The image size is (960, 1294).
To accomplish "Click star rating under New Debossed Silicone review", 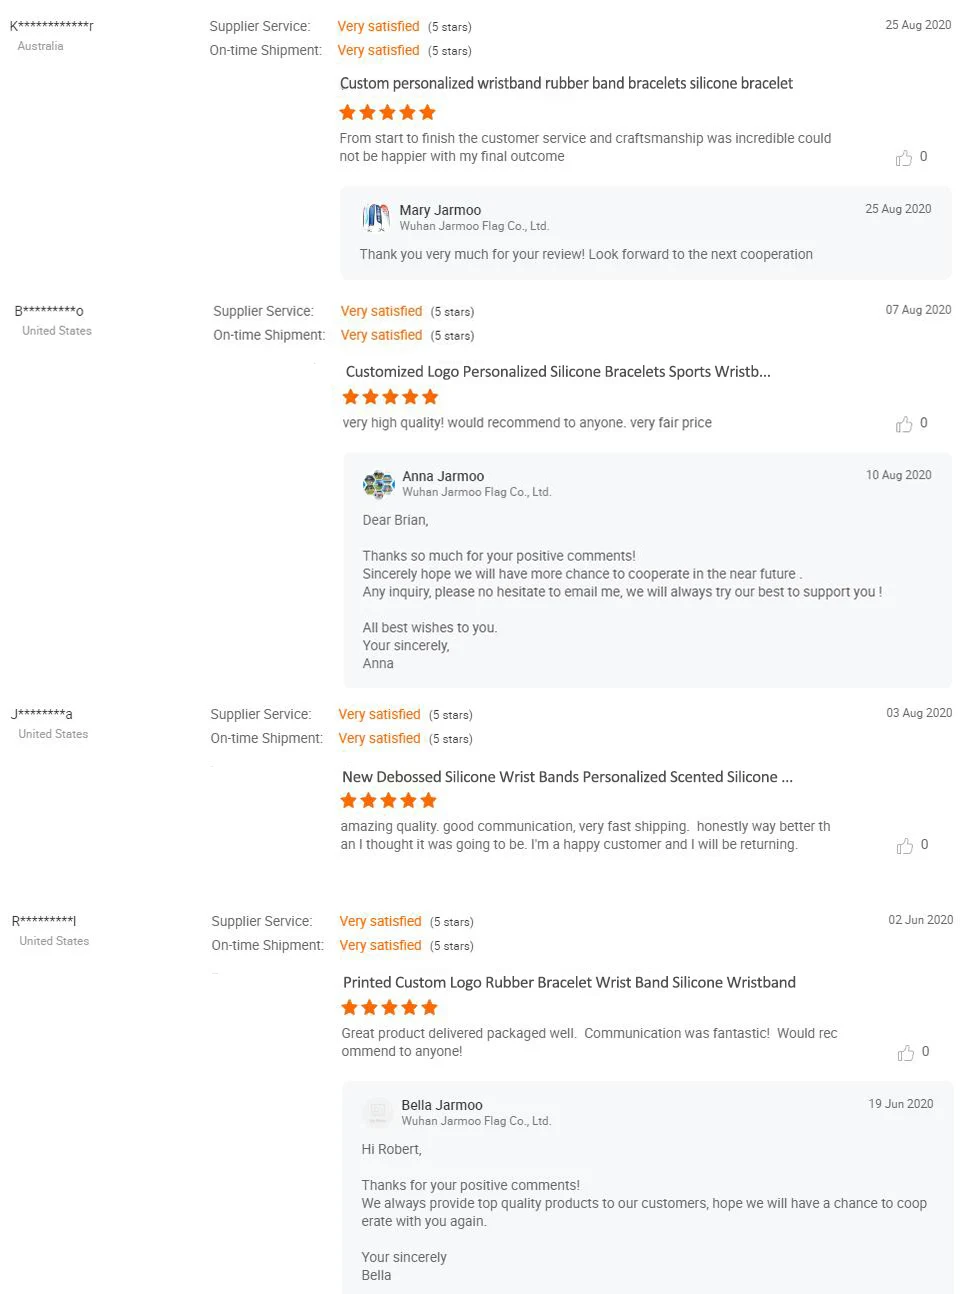I will coord(388,800).
